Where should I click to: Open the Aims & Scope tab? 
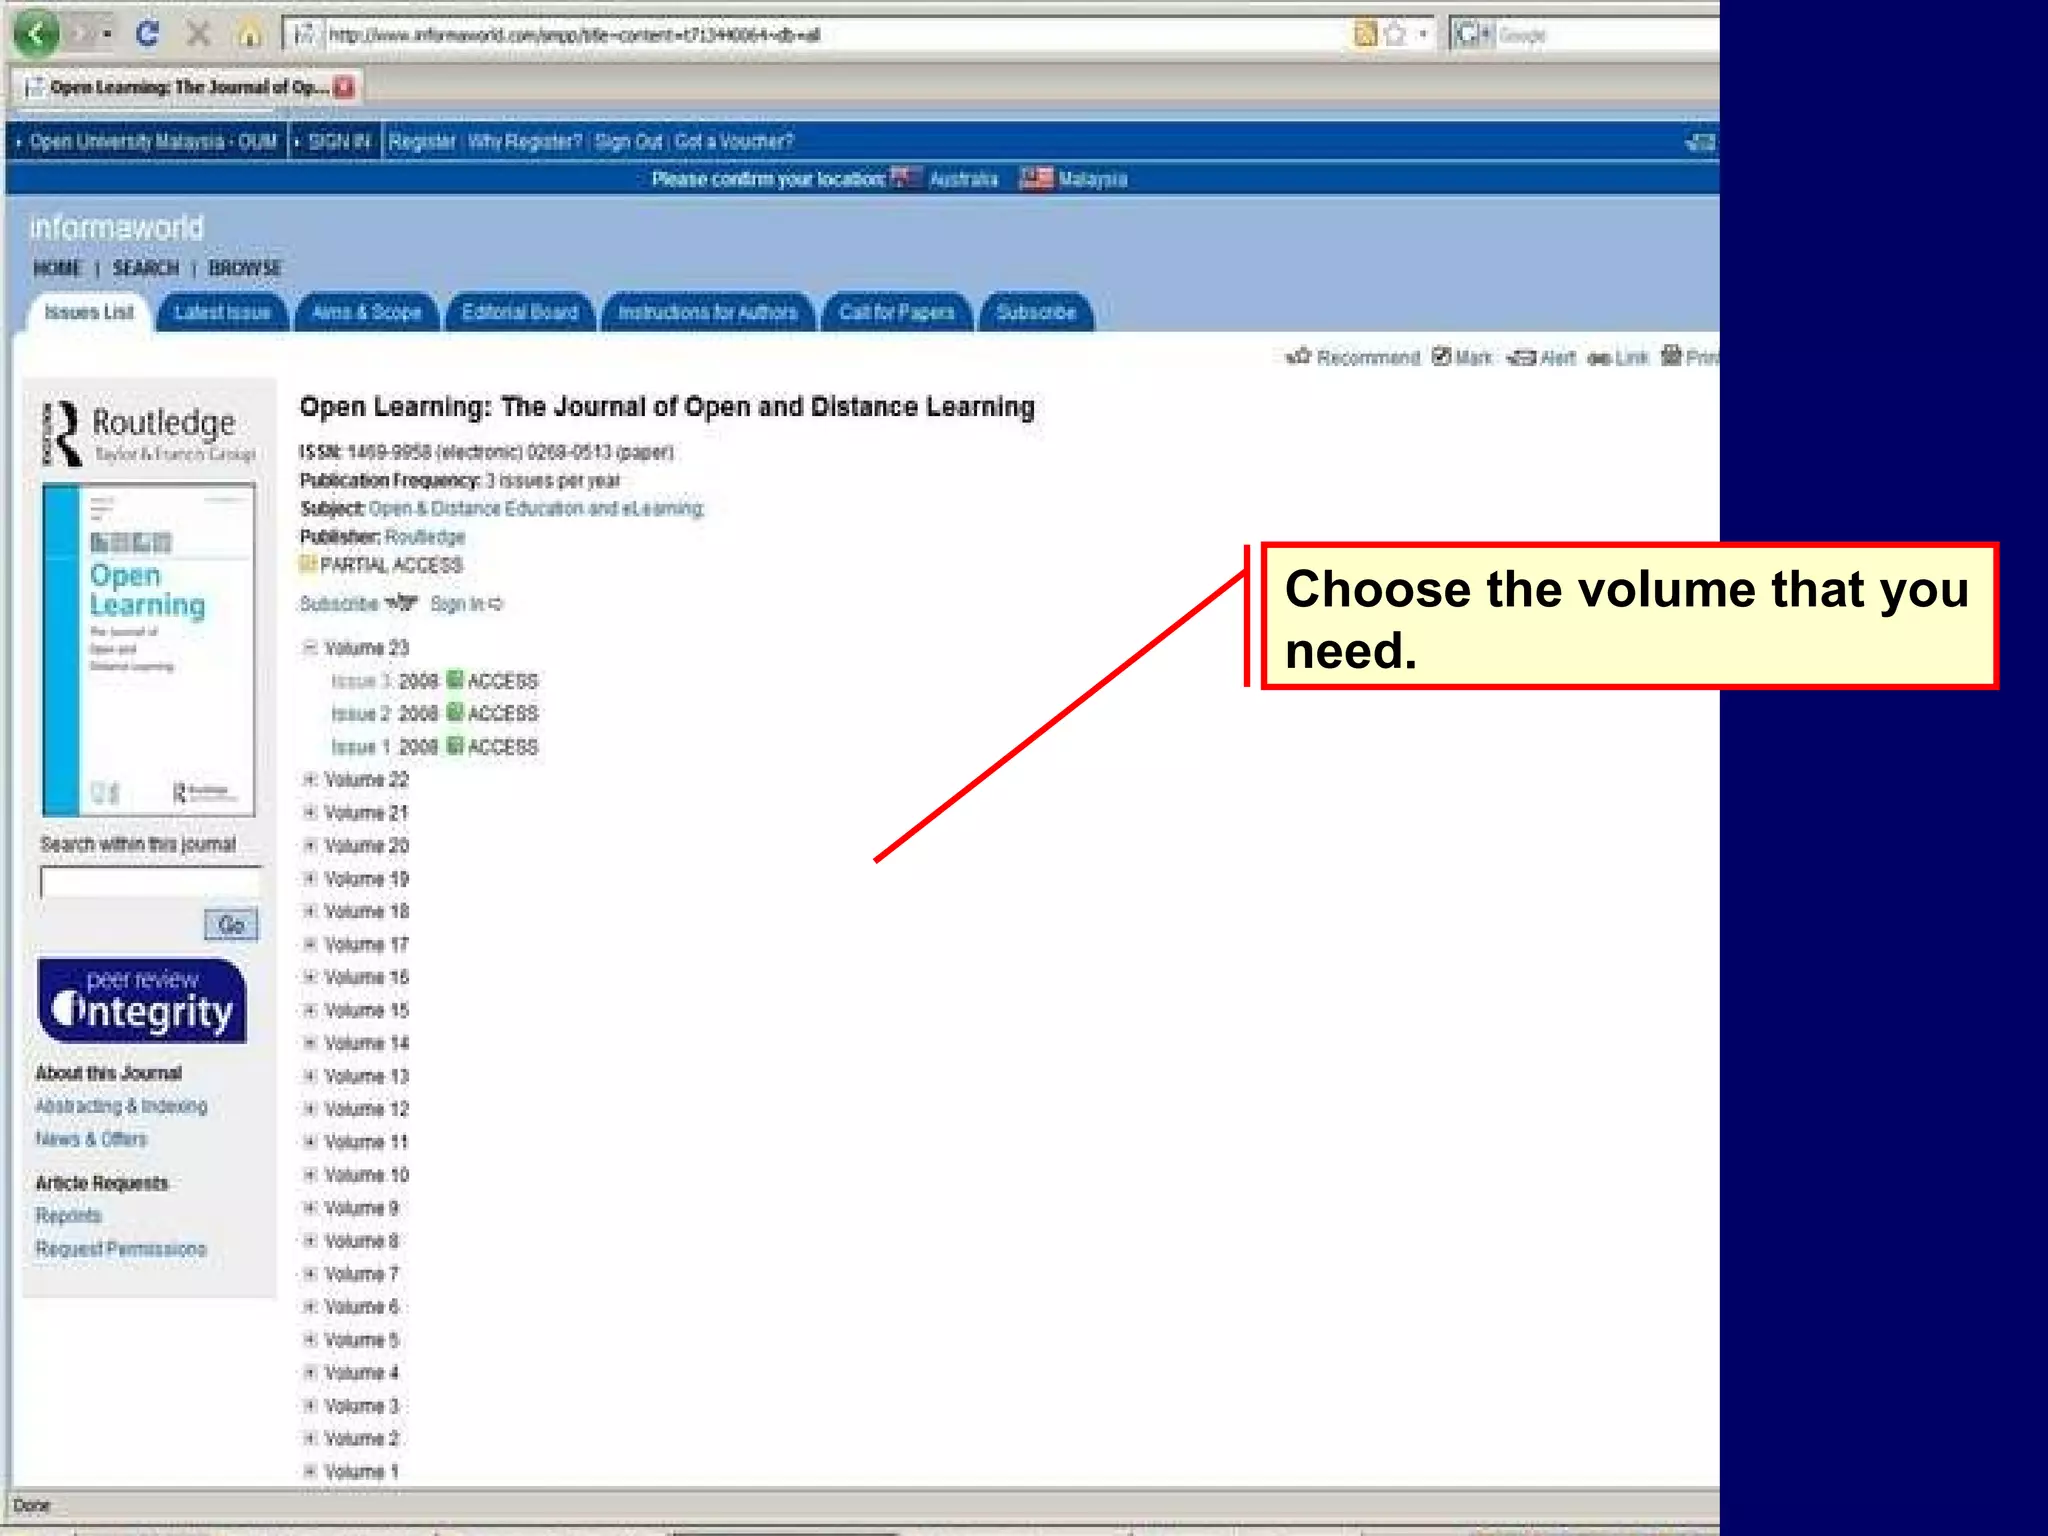pos(366,312)
